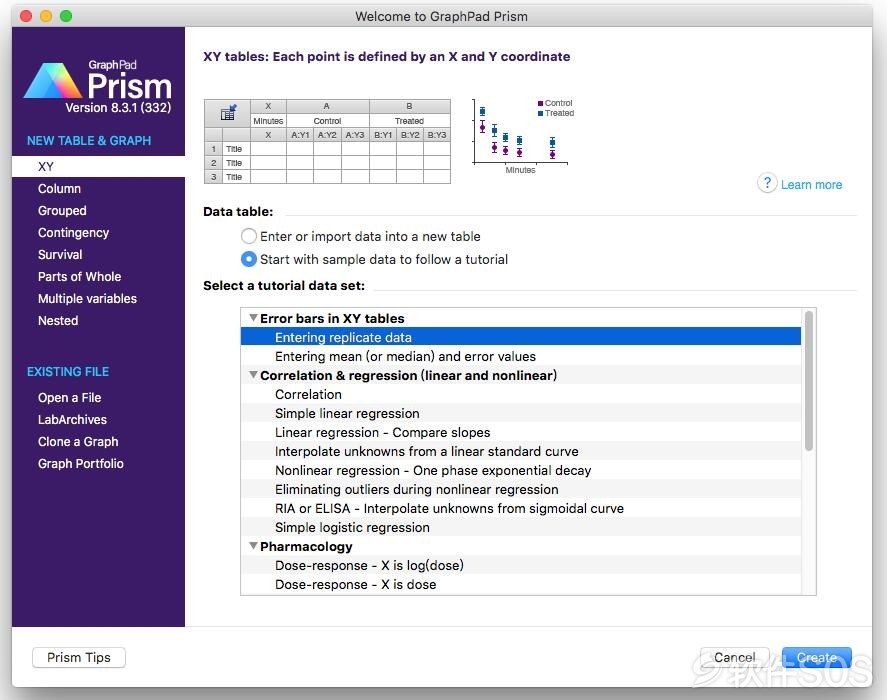The height and width of the screenshot is (700, 887).
Task: Click the Control column header in preview table
Action: [x=328, y=121]
